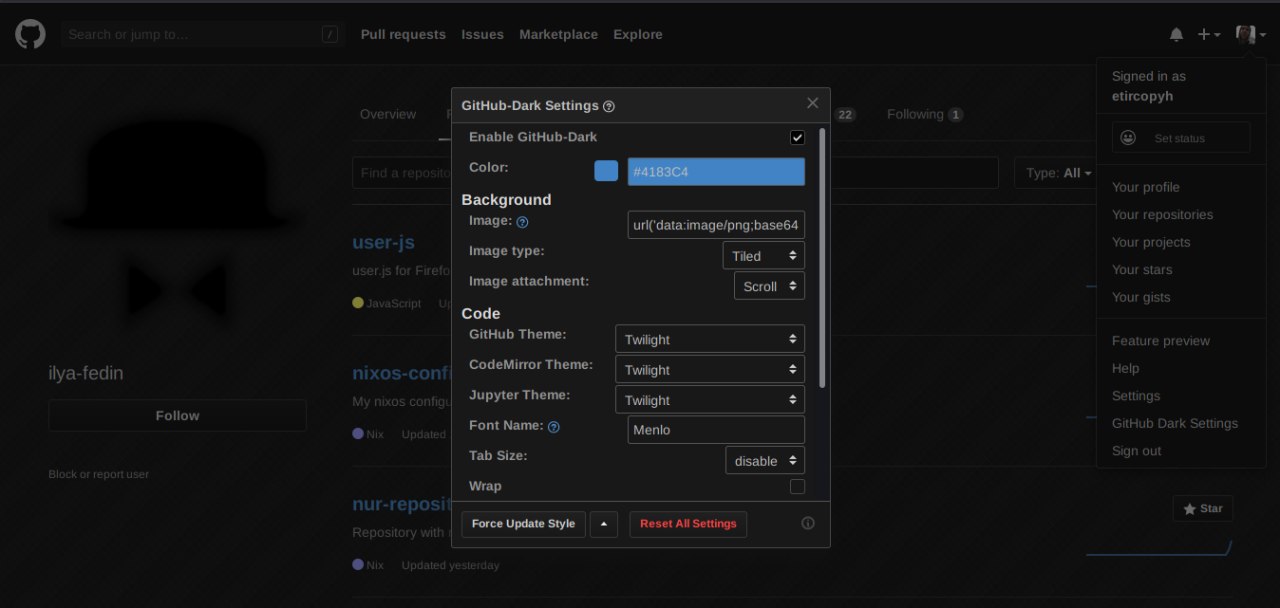The image size is (1280, 608).
Task: Open the Jupyter Theme dropdown
Action: point(710,400)
